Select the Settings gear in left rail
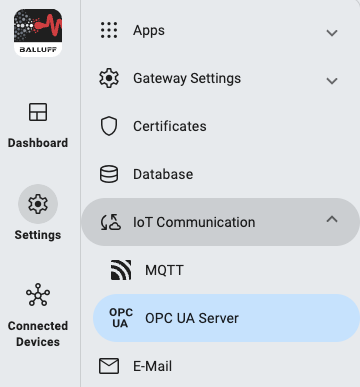360x387 pixels. (x=38, y=204)
